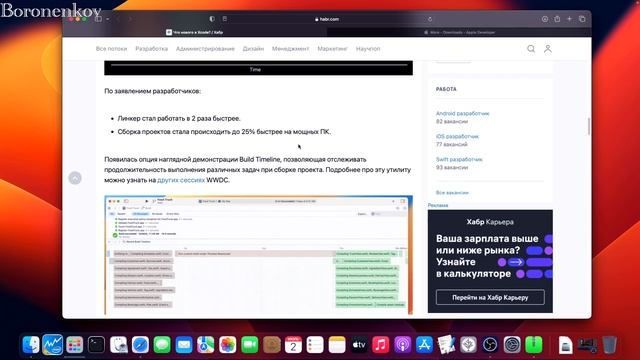Open OBS from the Dock
This screenshot has height=360, width=640.
(490, 345)
